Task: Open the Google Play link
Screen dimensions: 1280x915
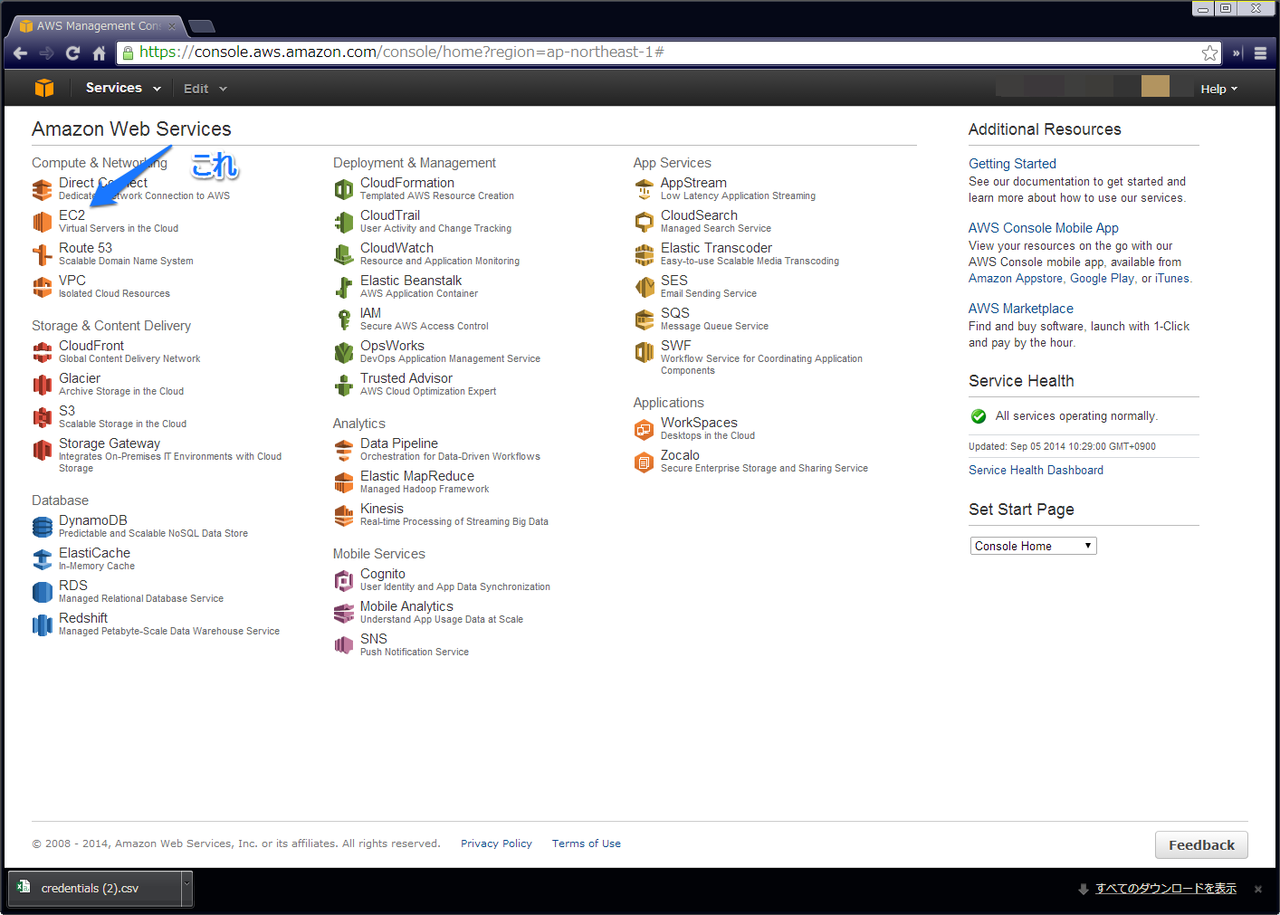Action: [x=1102, y=278]
